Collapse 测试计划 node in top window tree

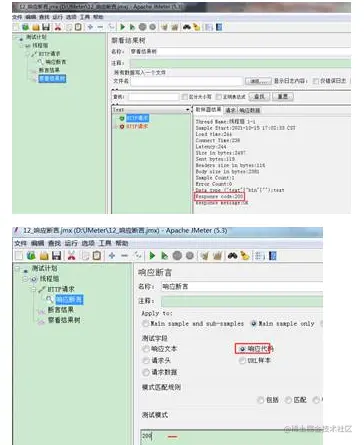pyautogui.click(x=15, y=37)
